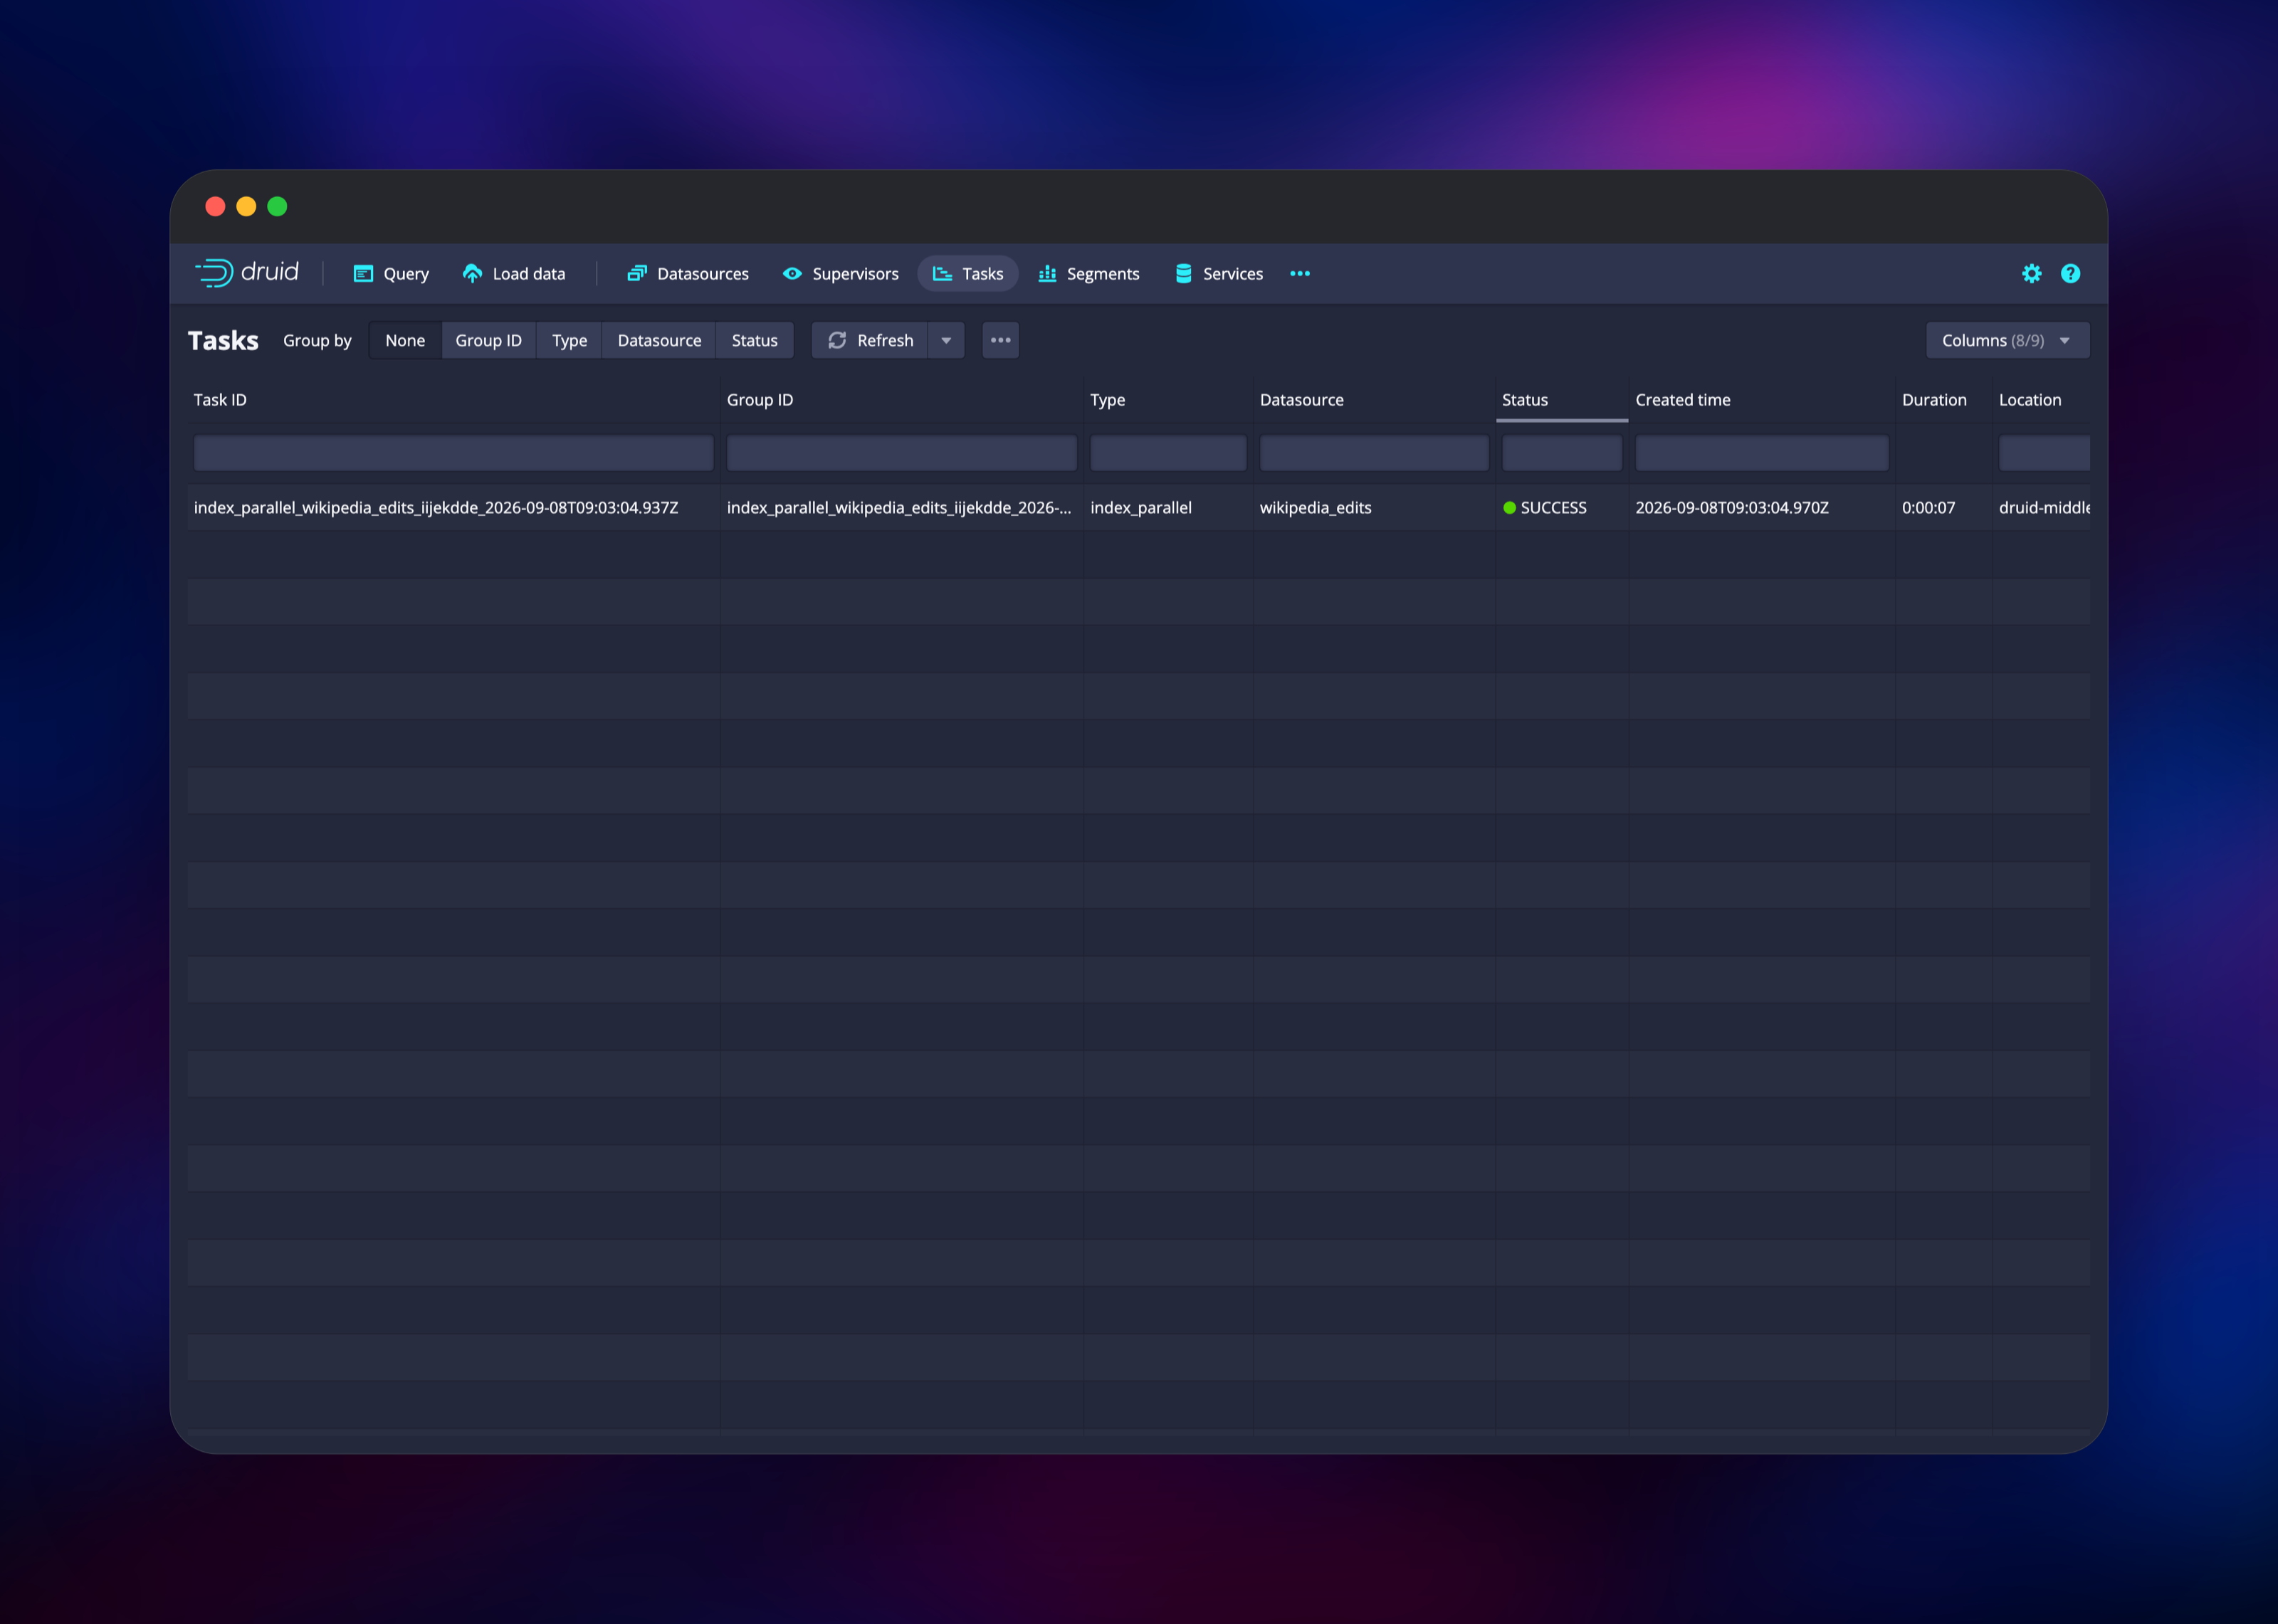Focus the Location filter field
2278x1624 pixels.
(2044, 453)
